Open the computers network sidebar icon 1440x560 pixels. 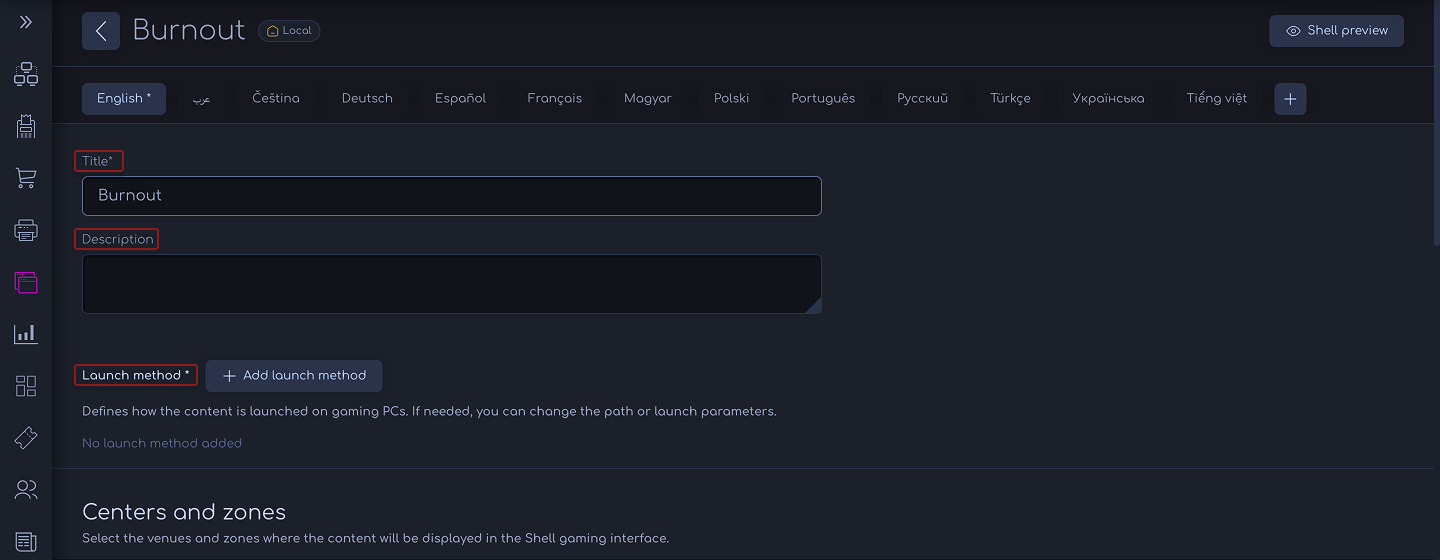click(x=26, y=74)
